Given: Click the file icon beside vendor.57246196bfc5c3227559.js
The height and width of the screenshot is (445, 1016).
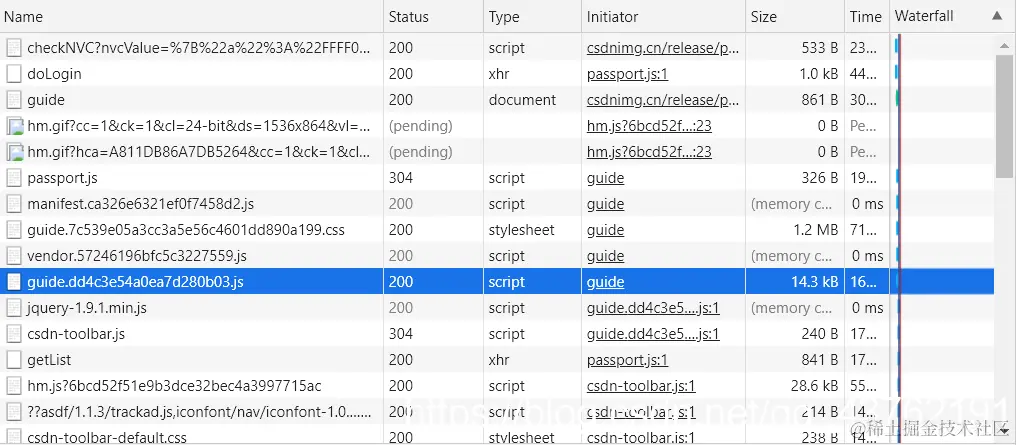Looking at the screenshot, I should [14, 255].
